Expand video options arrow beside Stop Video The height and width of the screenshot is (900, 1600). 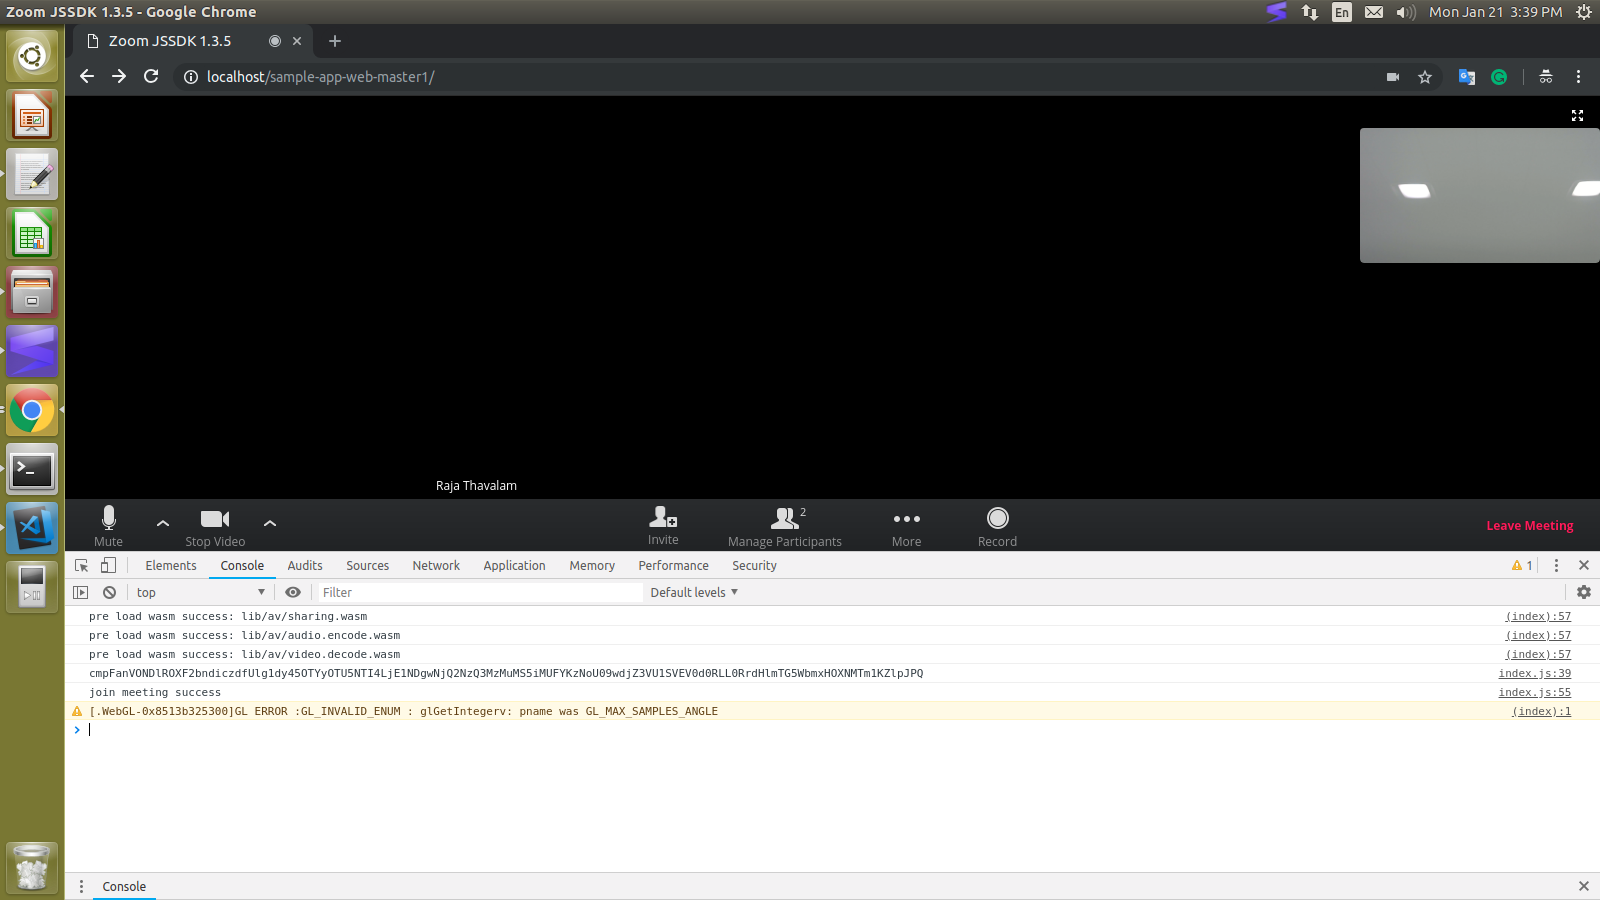pyautogui.click(x=270, y=523)
